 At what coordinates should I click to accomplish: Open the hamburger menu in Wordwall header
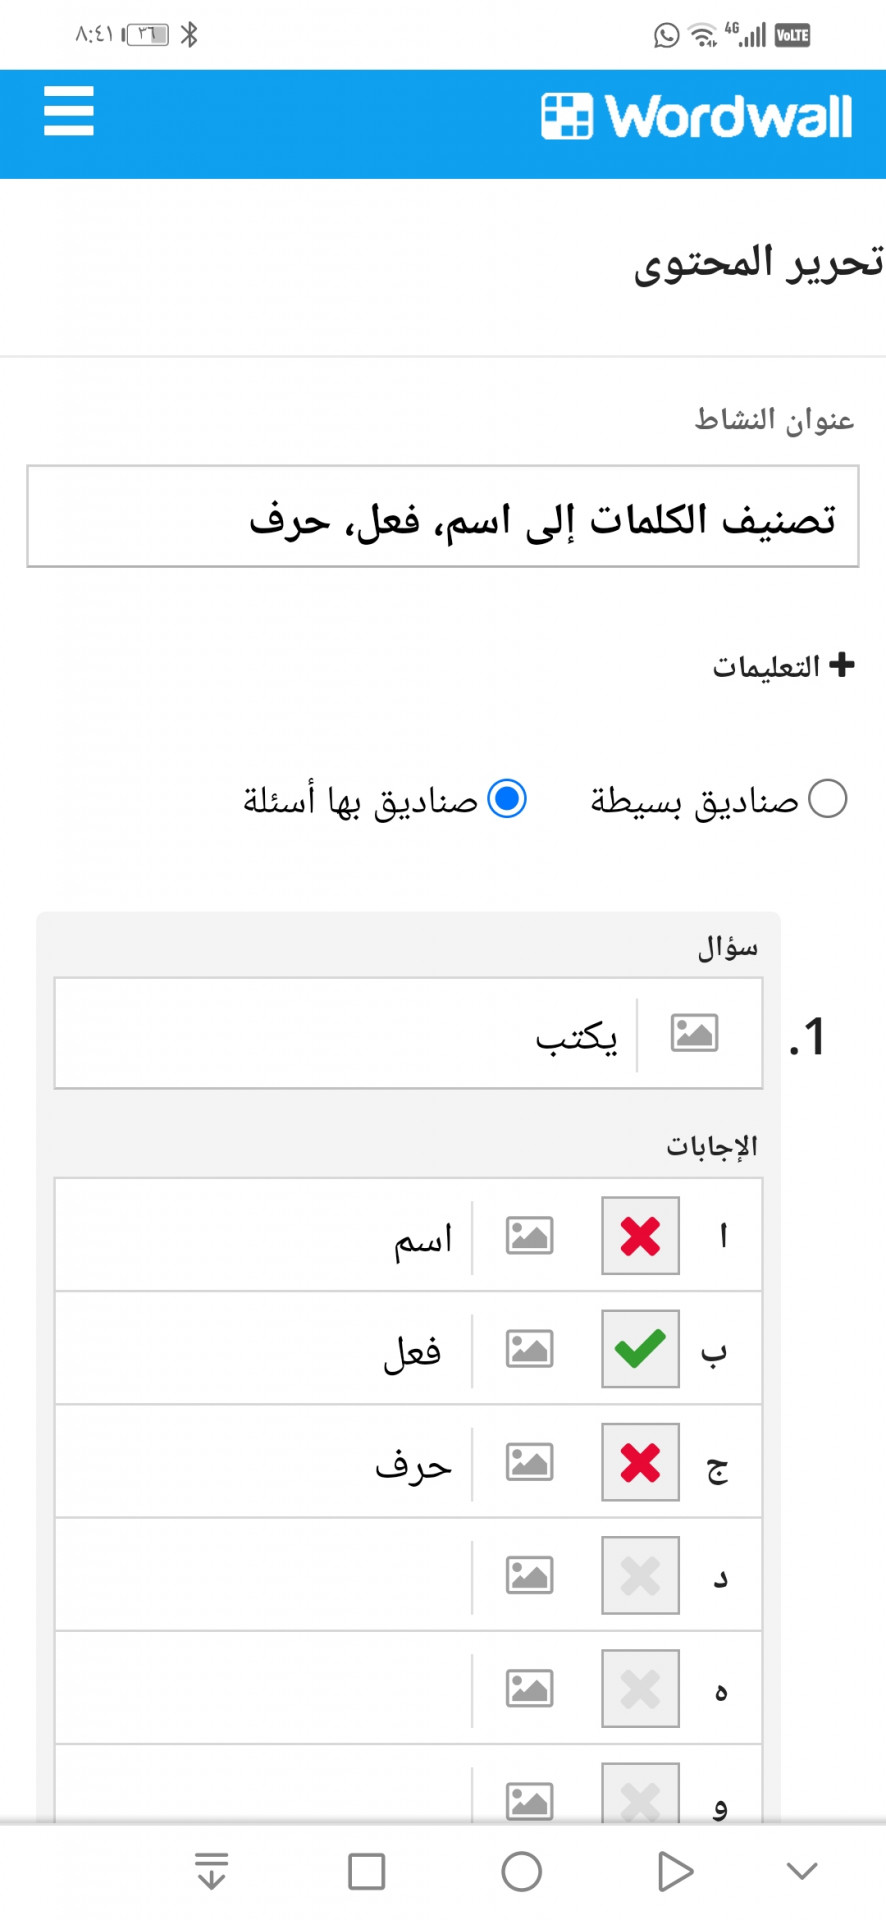[69, 111]
